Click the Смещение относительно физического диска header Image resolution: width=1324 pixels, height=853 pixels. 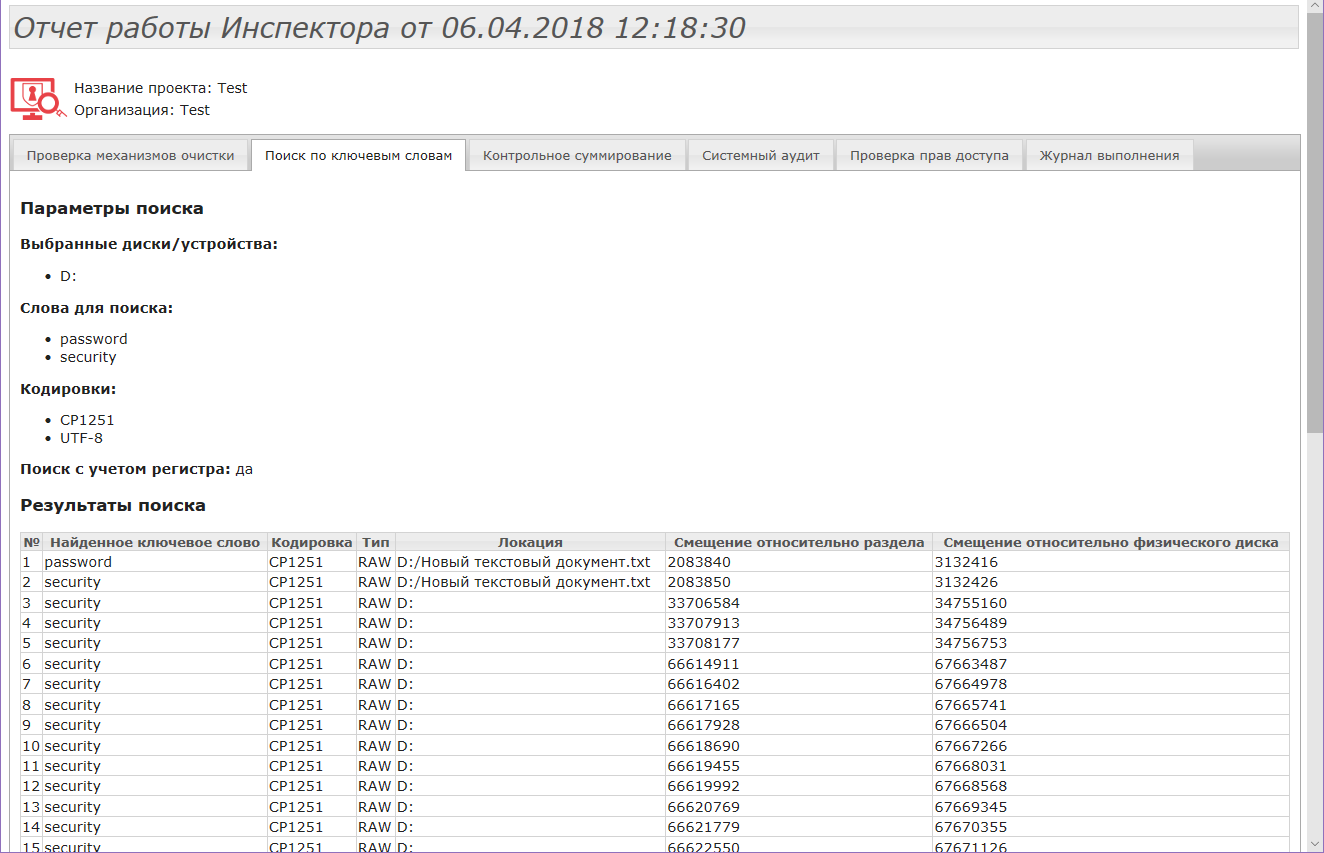point(1110,542)
